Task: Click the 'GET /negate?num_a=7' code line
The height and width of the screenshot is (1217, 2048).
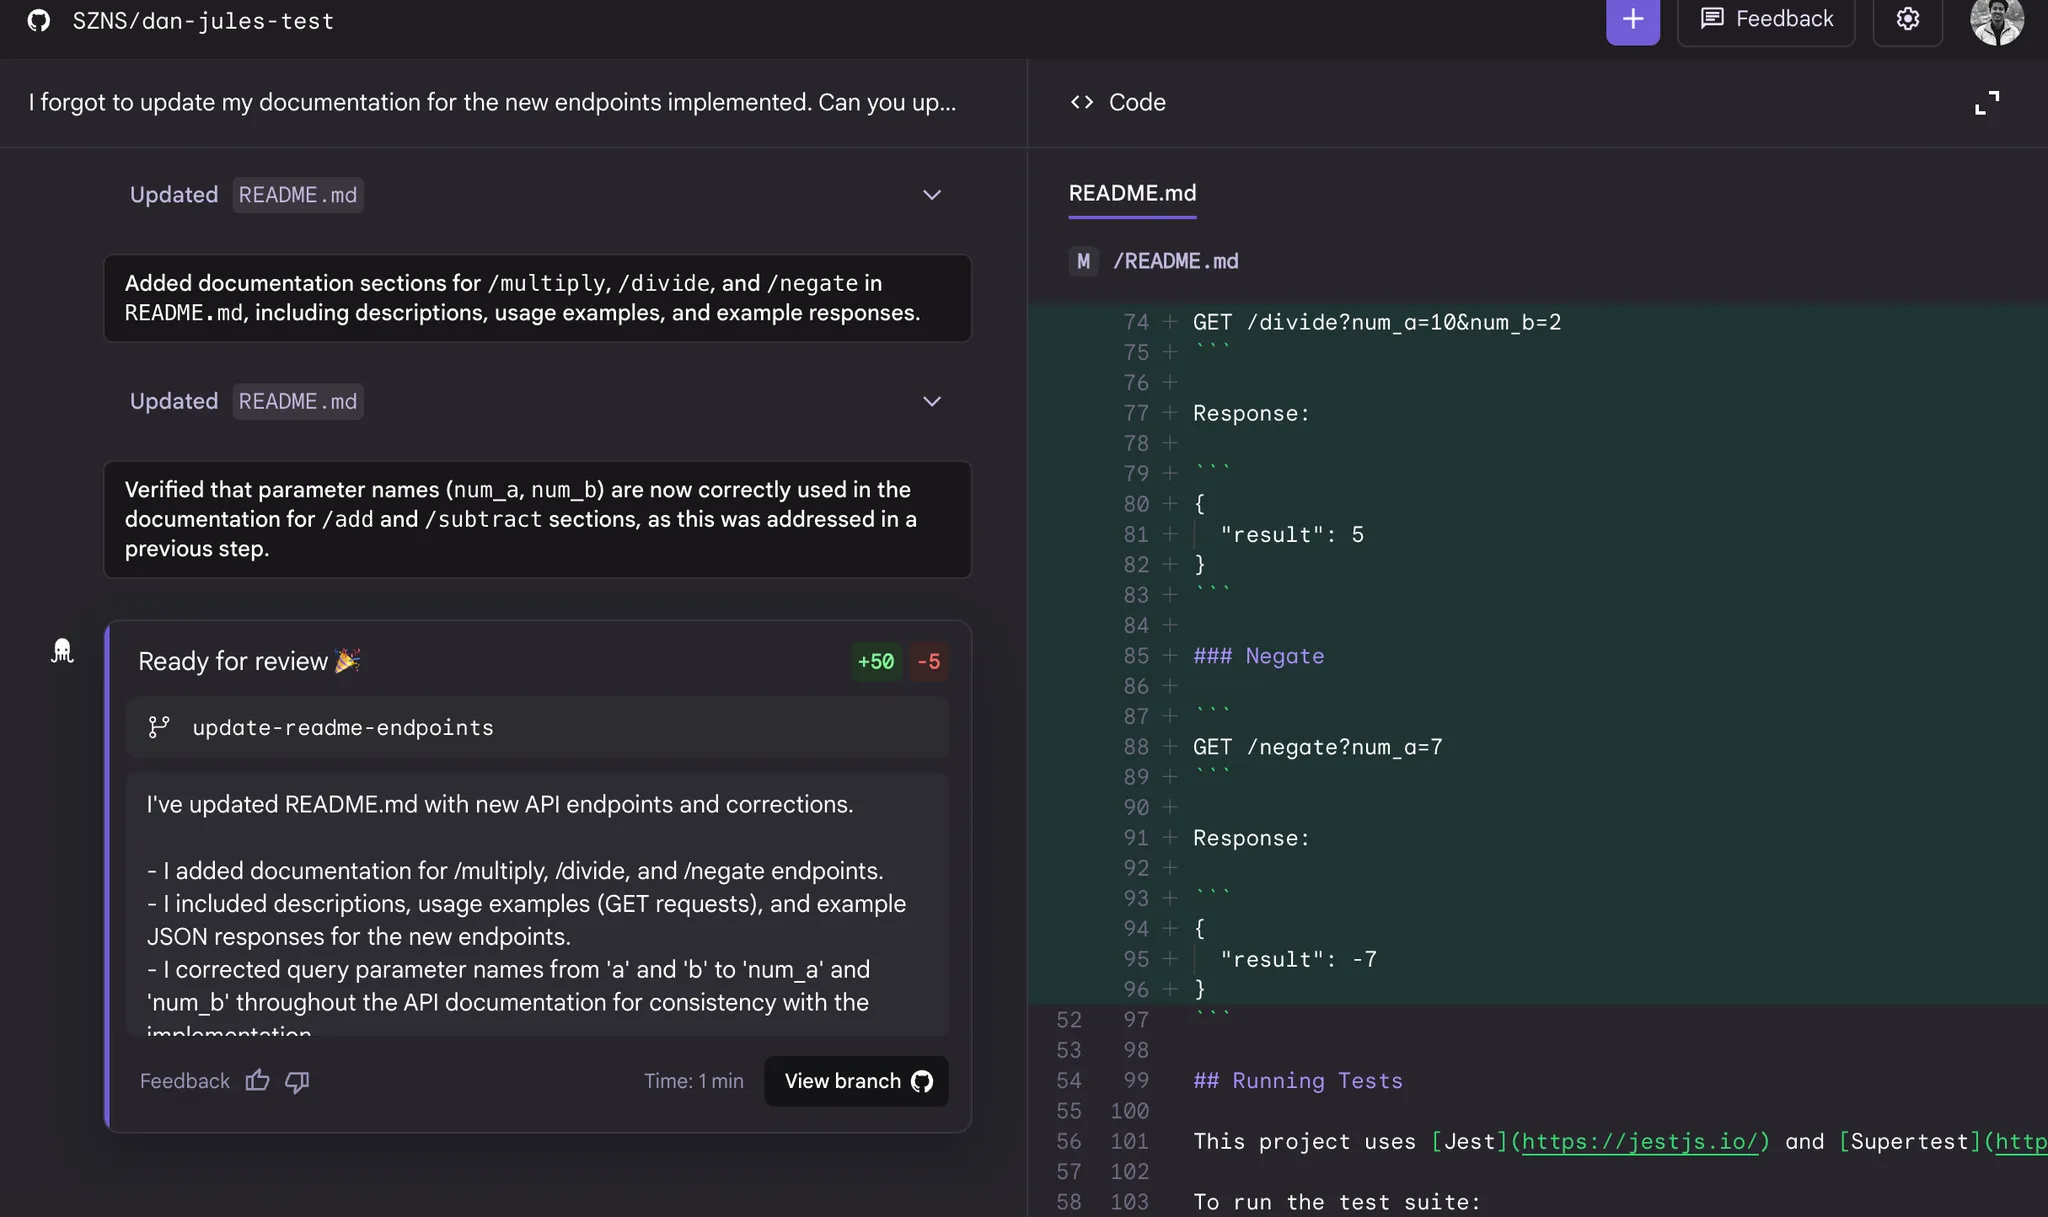Action: 1317,747
